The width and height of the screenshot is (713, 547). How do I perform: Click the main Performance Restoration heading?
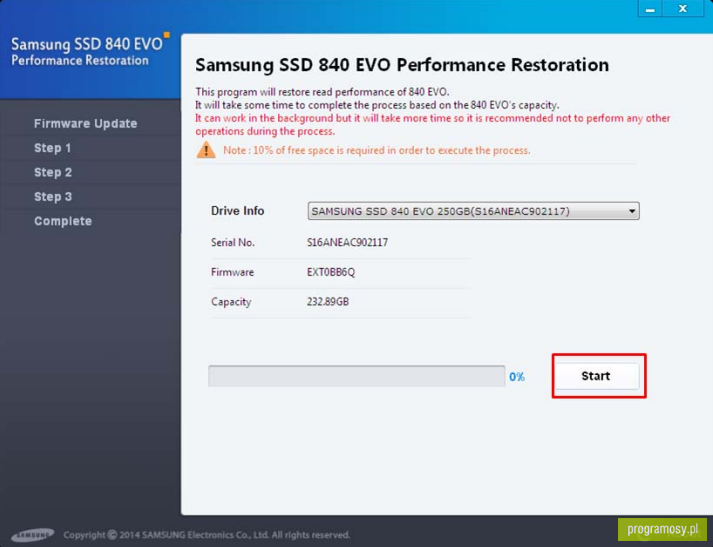pyautogui.click(x=402, y=65)
